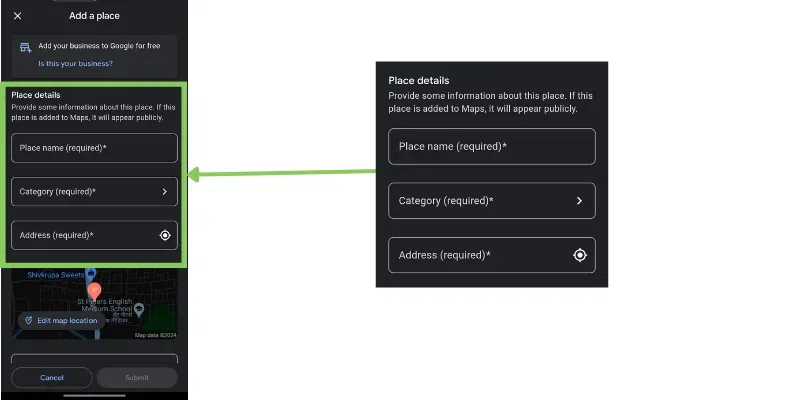Select St Peters English Medium School marker
The height and width of the screenshot is (400, 800).
138,309
